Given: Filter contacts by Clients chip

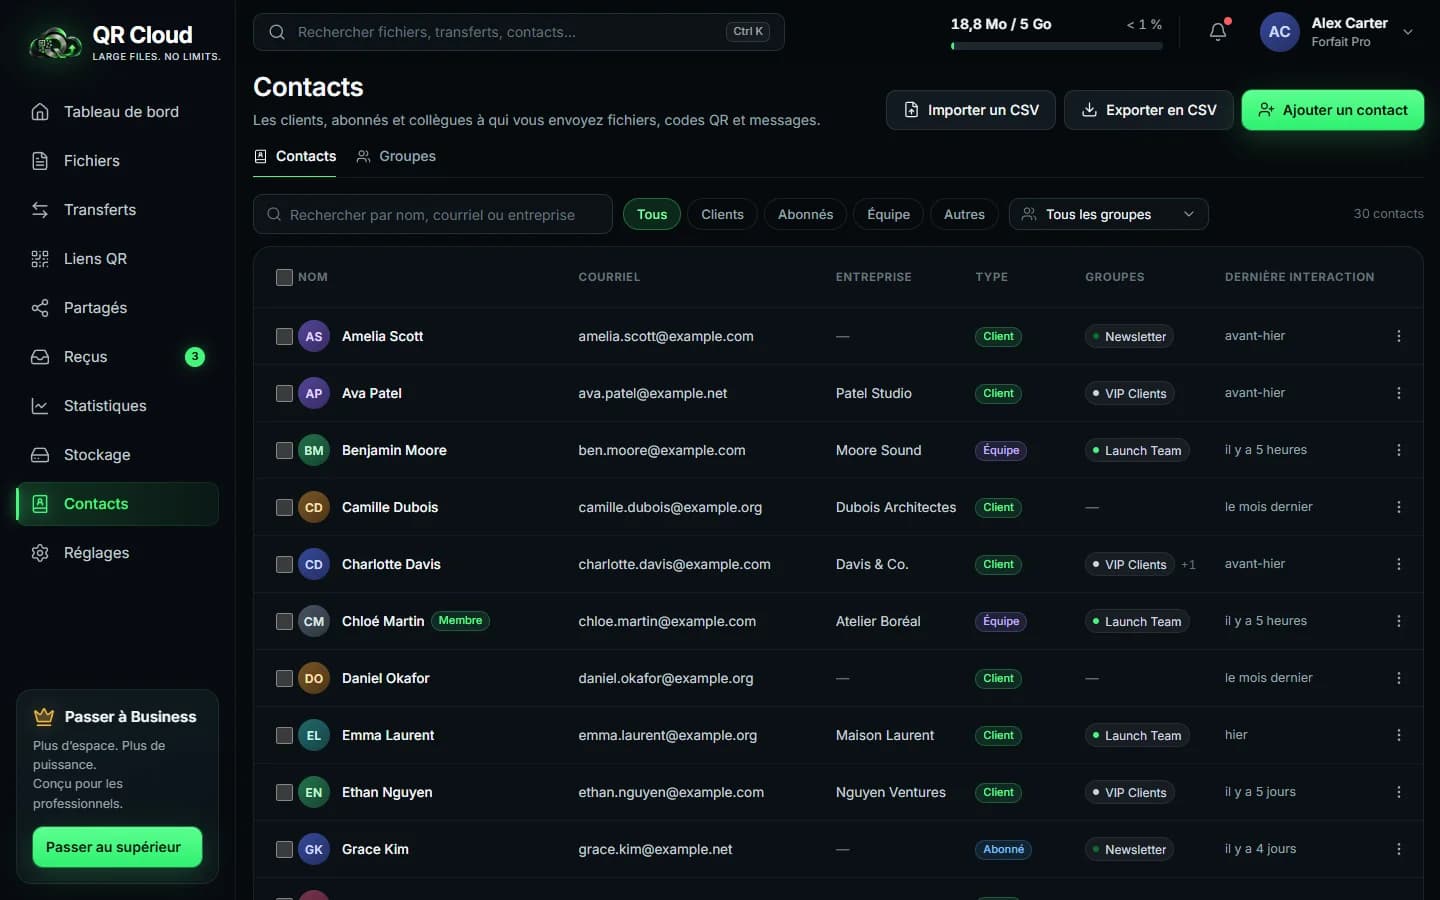Looking at the screenshot, I should pos(722,214).
